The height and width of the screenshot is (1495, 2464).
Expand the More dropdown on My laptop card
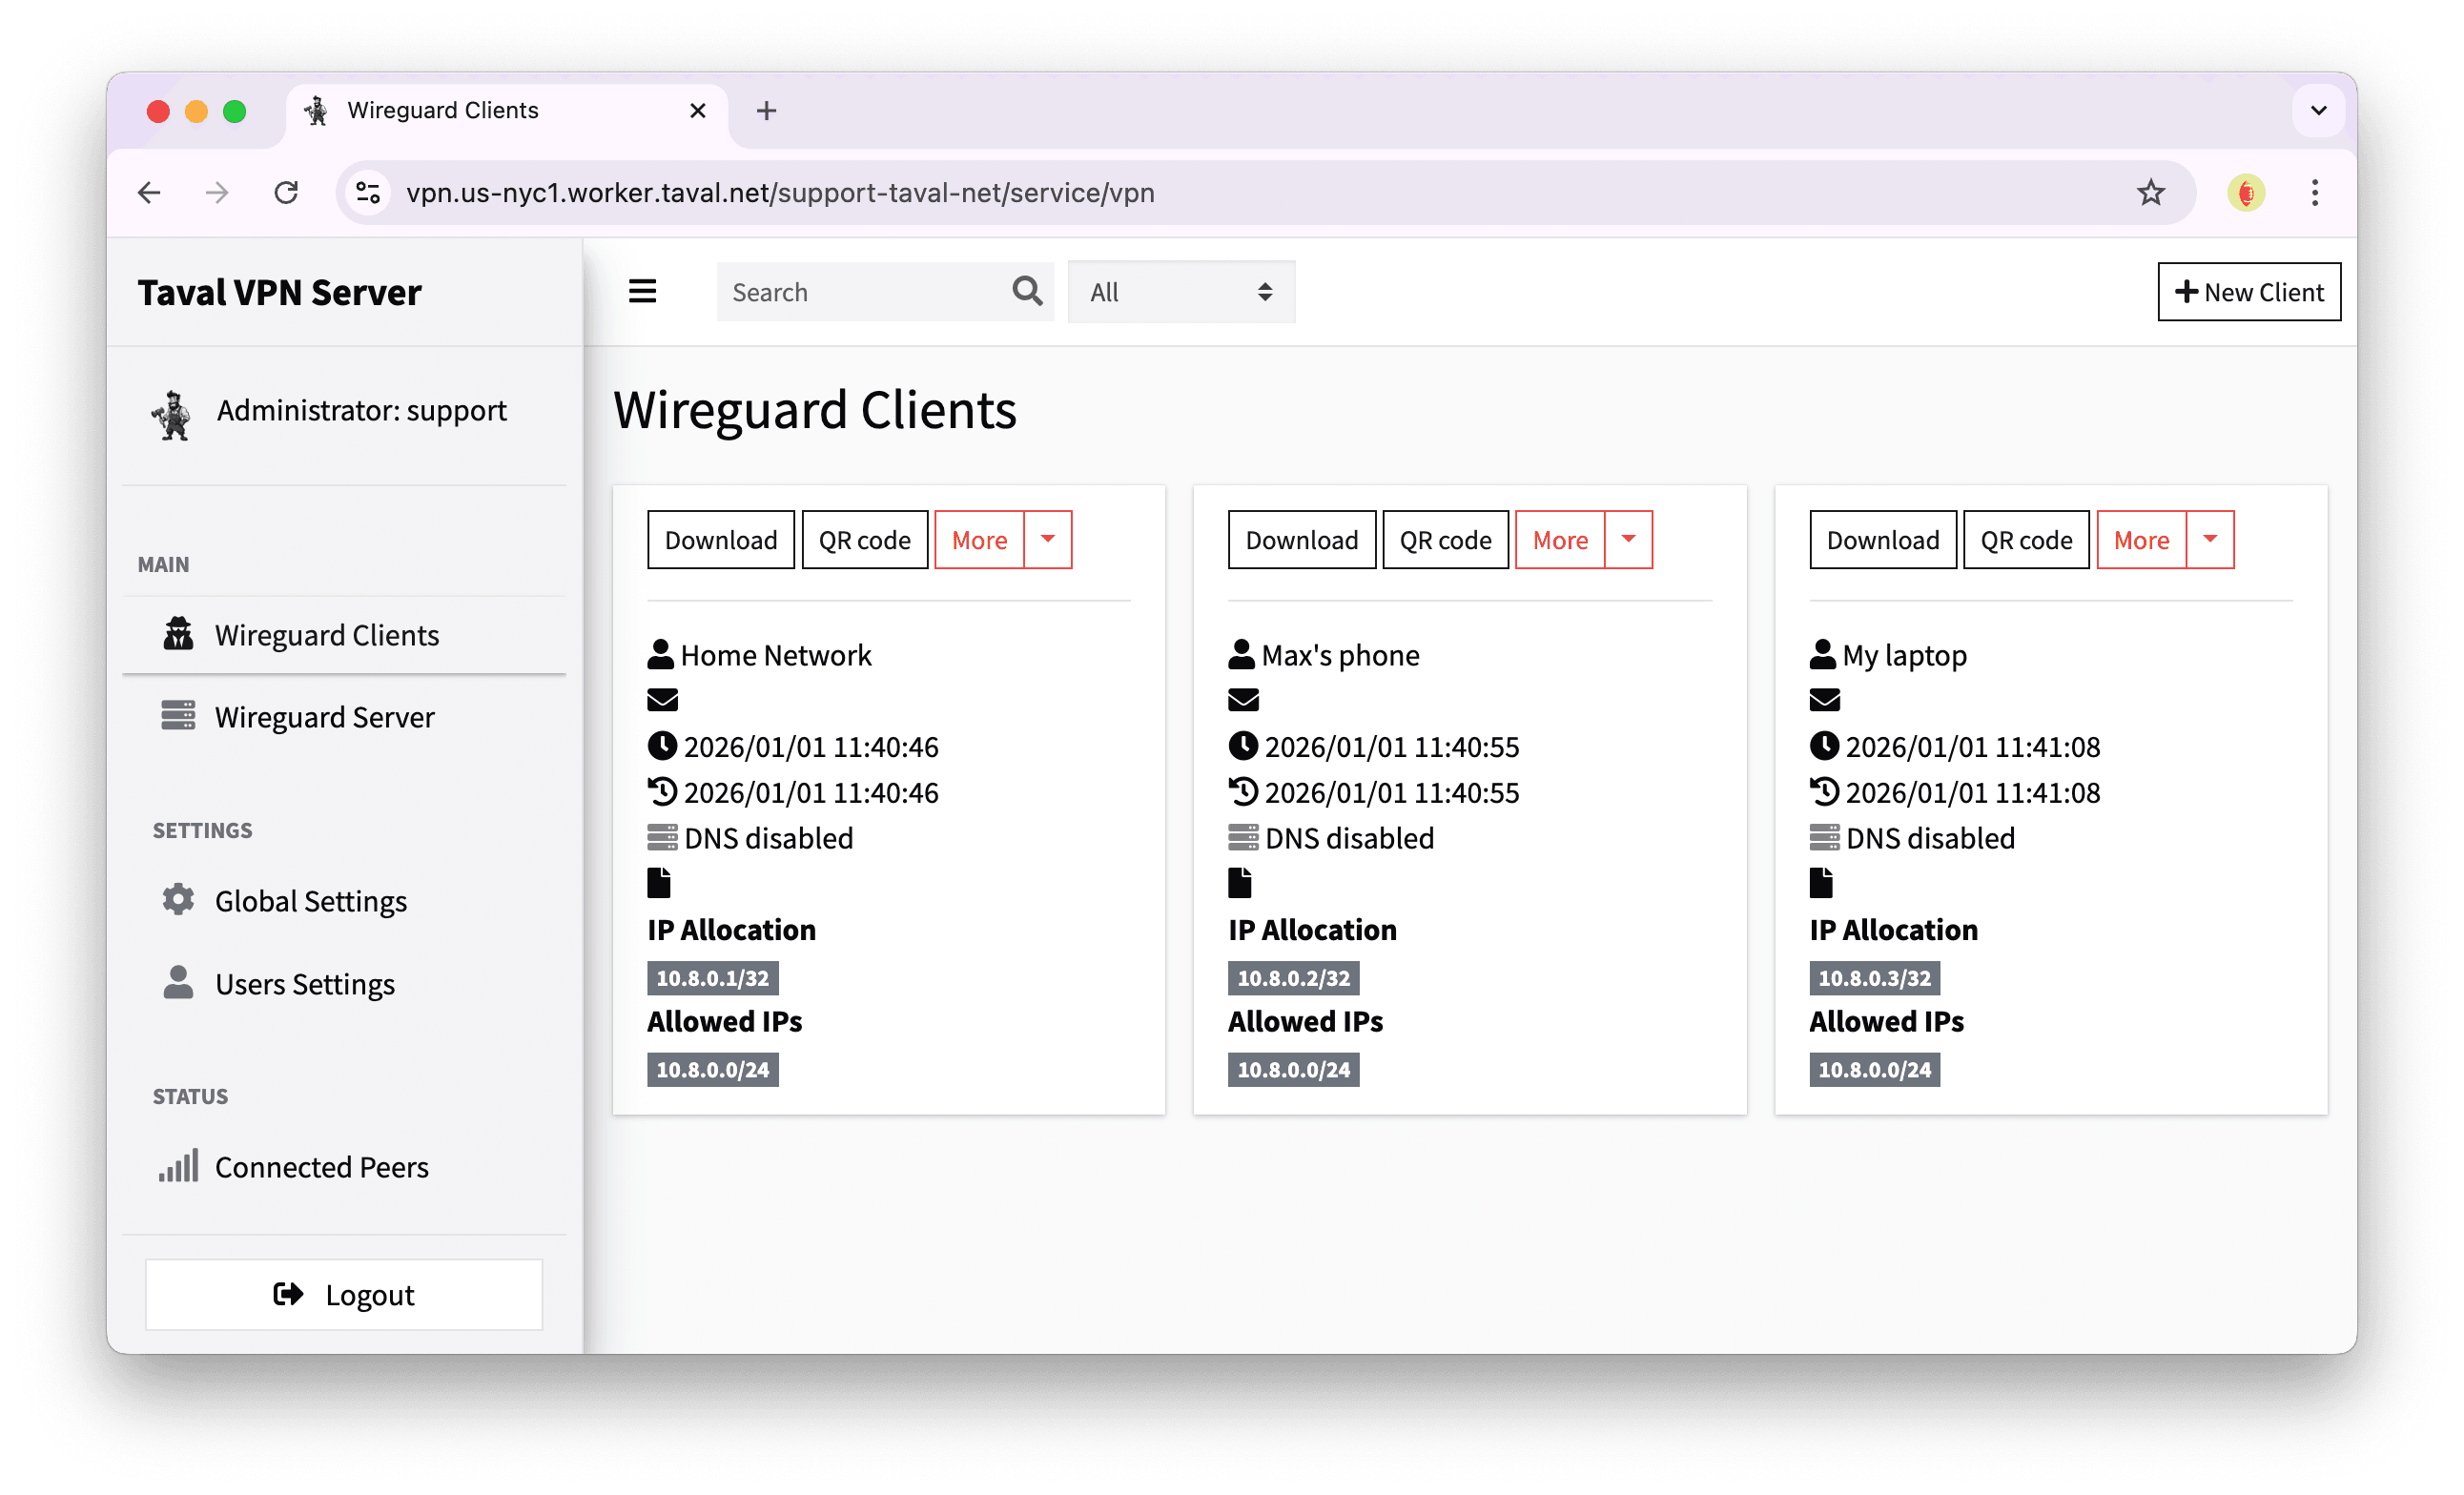(2211, 539)
